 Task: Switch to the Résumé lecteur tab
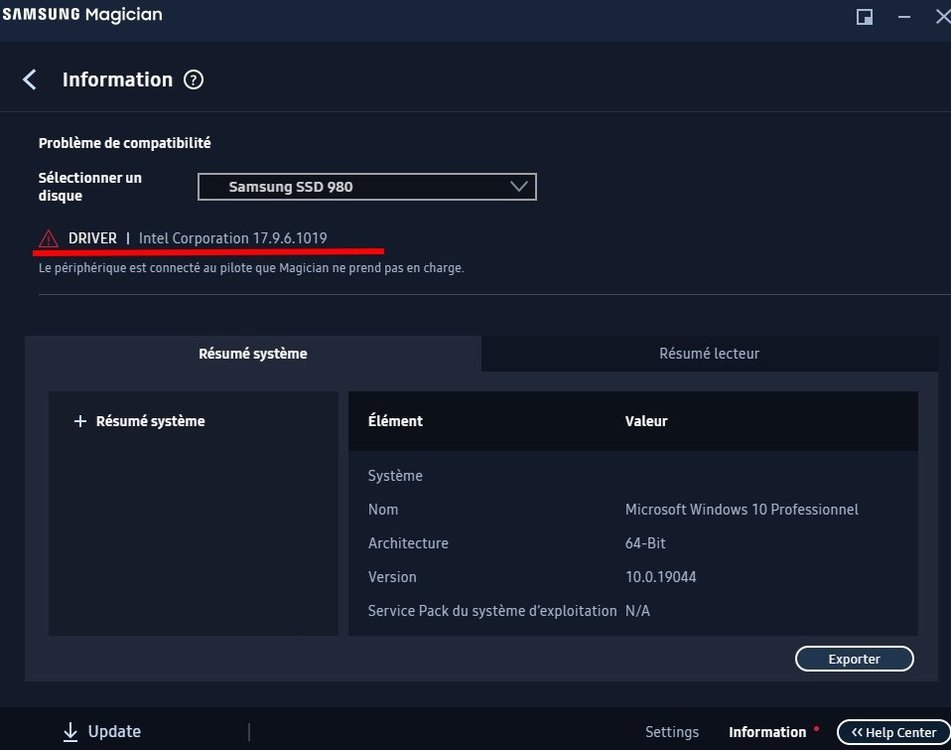[709, 353]
